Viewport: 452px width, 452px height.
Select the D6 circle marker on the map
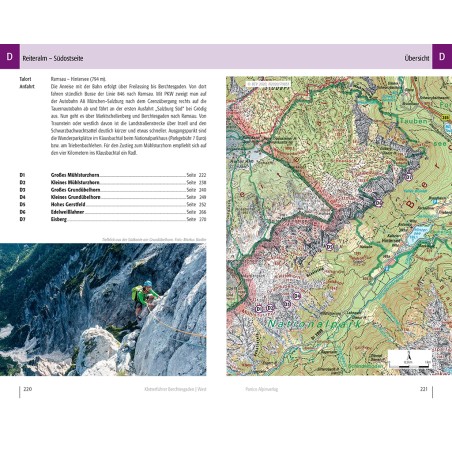[x=378, y=203]
